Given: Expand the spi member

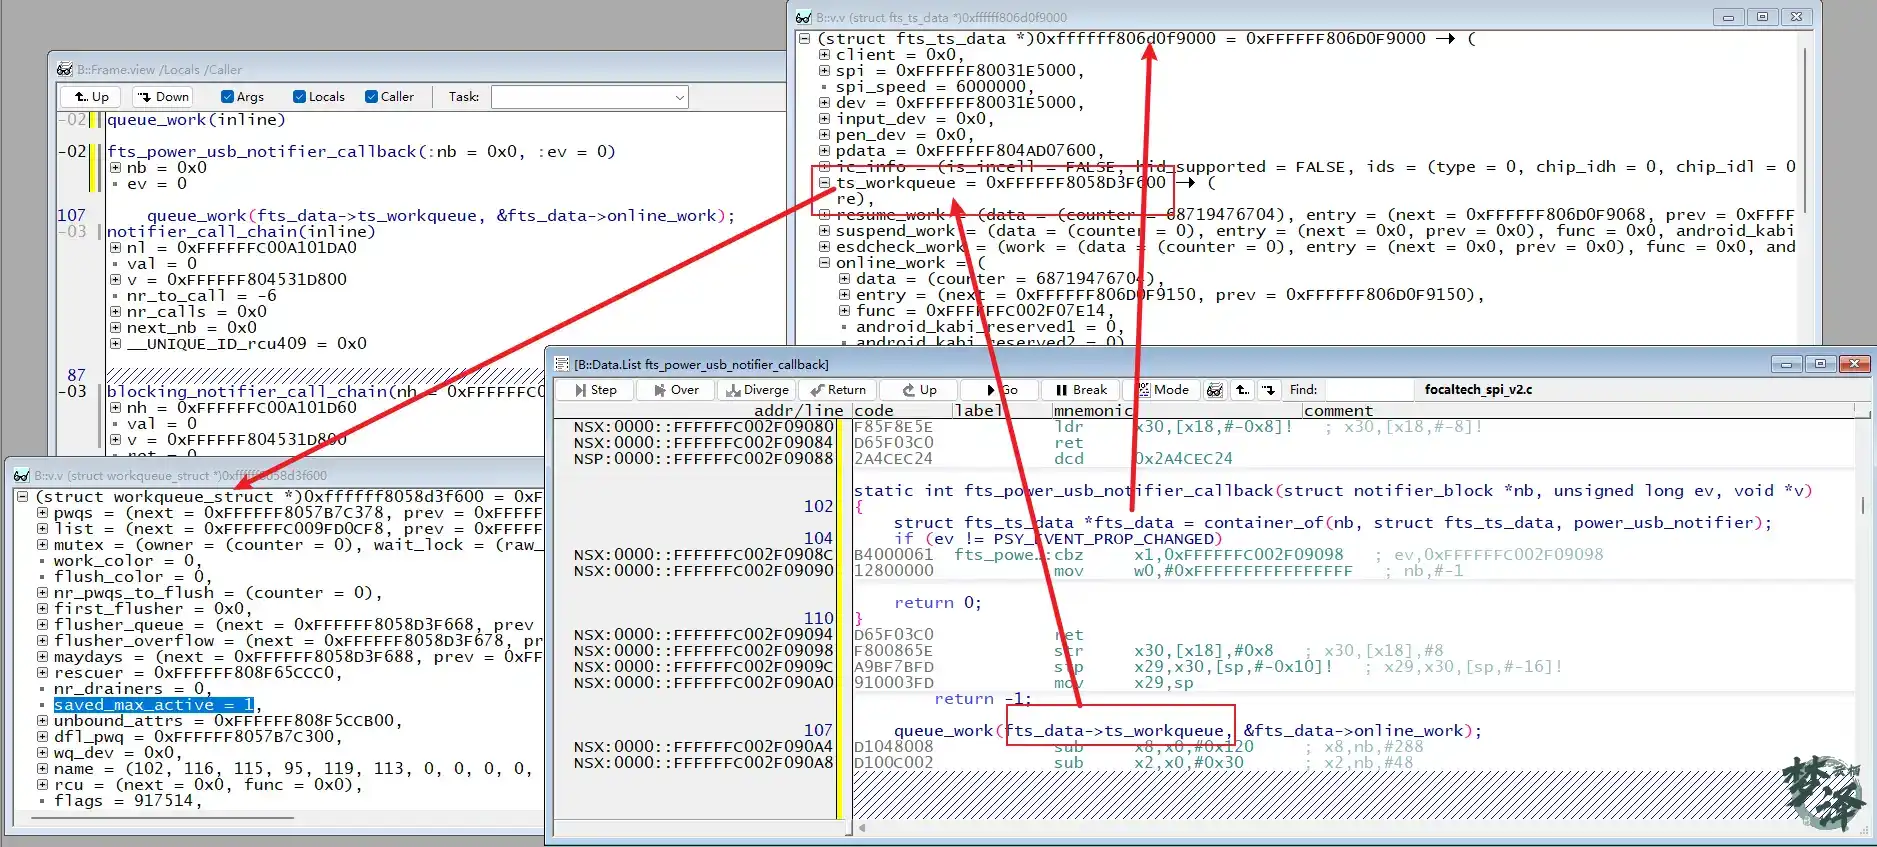Looking at the screenshot, I should (x=824, y=71).
